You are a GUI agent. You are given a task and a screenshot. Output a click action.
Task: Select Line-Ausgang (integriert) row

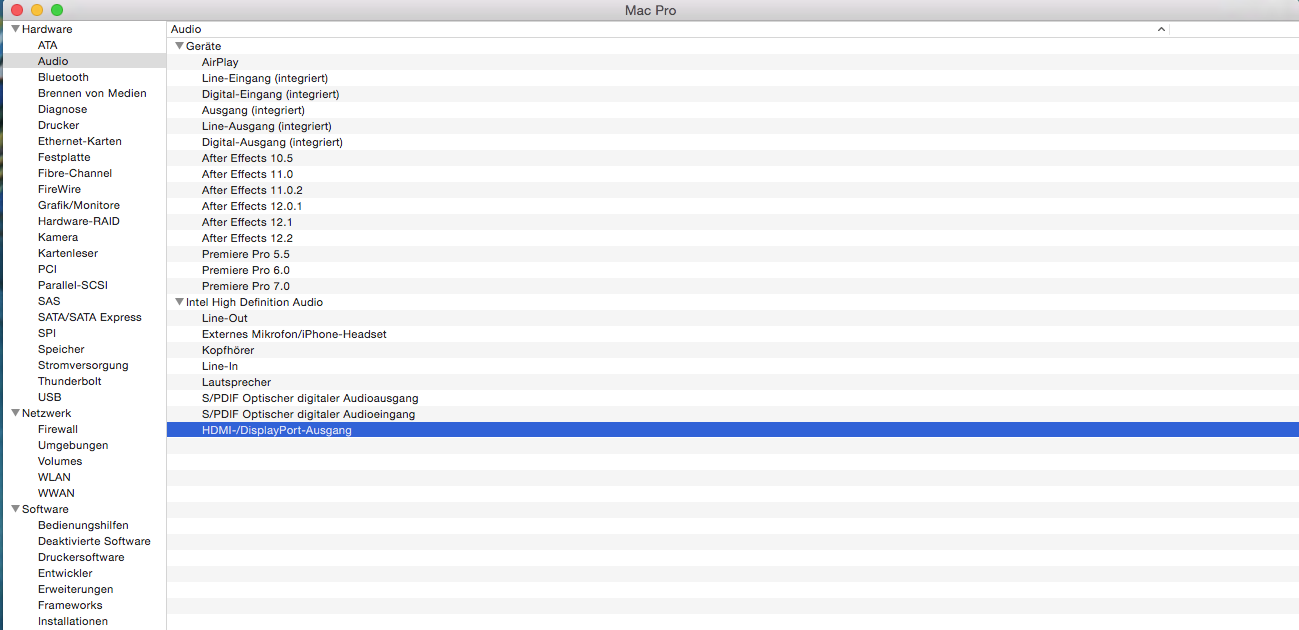point(732,126)
